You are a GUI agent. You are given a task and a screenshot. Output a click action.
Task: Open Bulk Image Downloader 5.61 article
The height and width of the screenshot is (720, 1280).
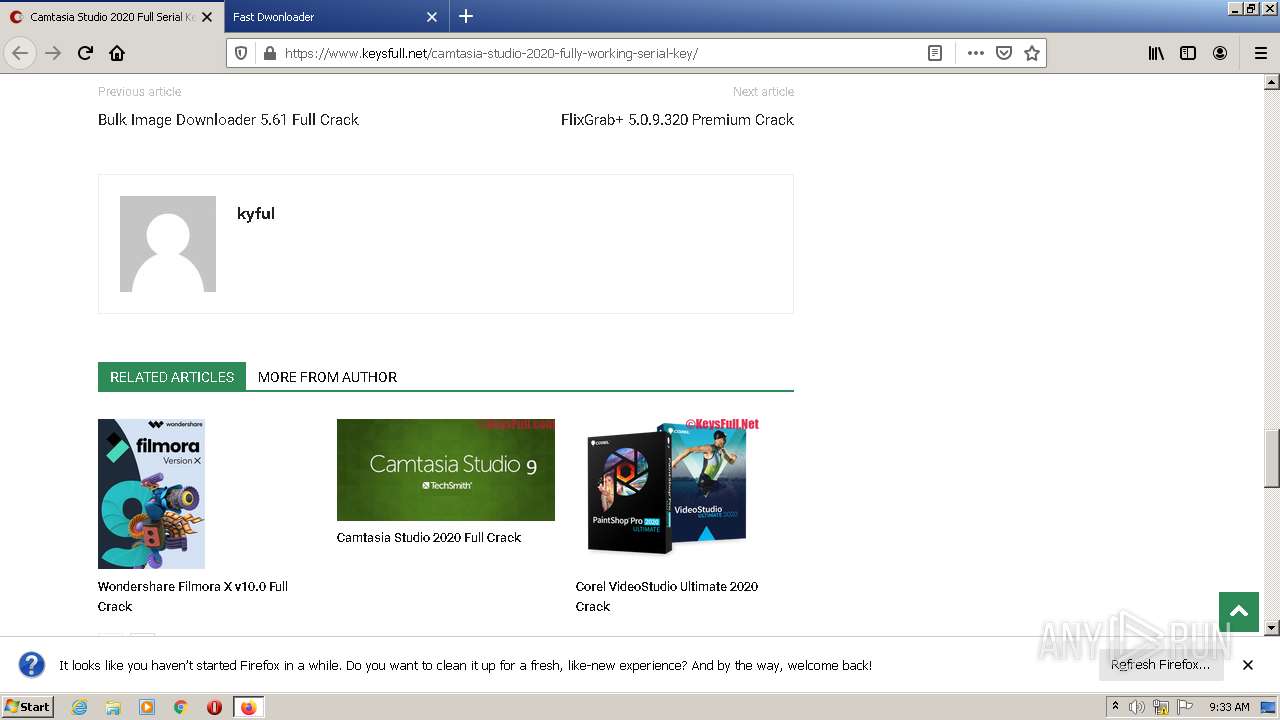coord(228,120)
